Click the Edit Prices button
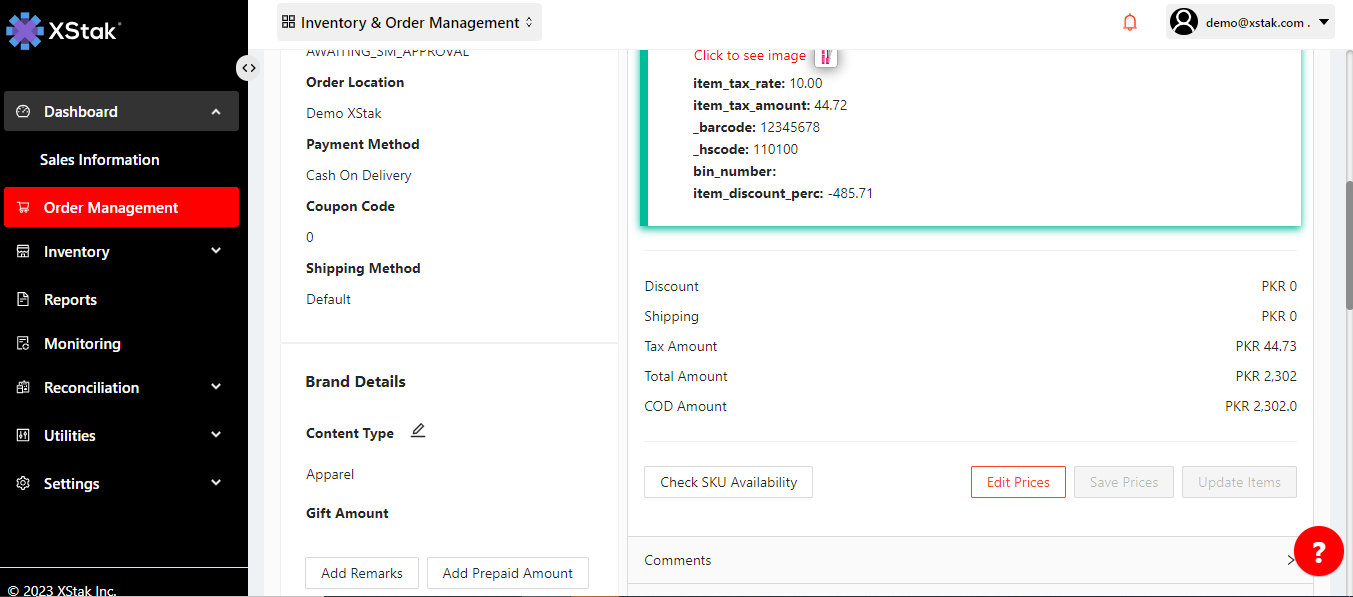 tap(1018, 482)
